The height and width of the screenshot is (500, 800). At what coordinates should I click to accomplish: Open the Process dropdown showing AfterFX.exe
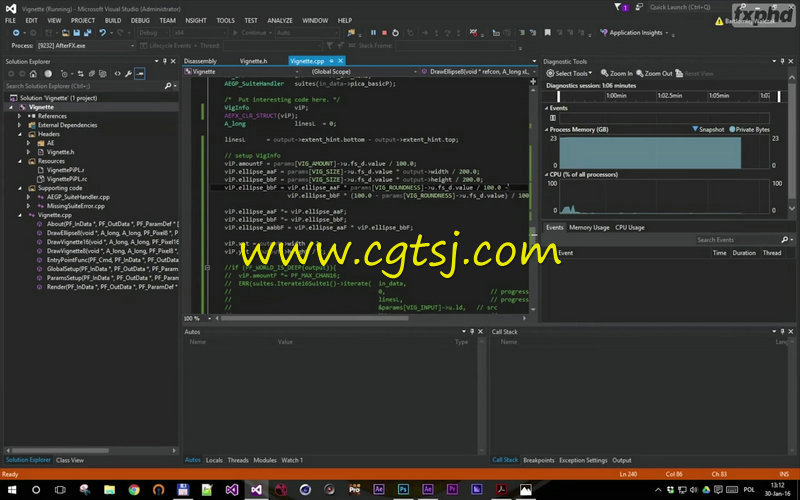click(85, 45)
